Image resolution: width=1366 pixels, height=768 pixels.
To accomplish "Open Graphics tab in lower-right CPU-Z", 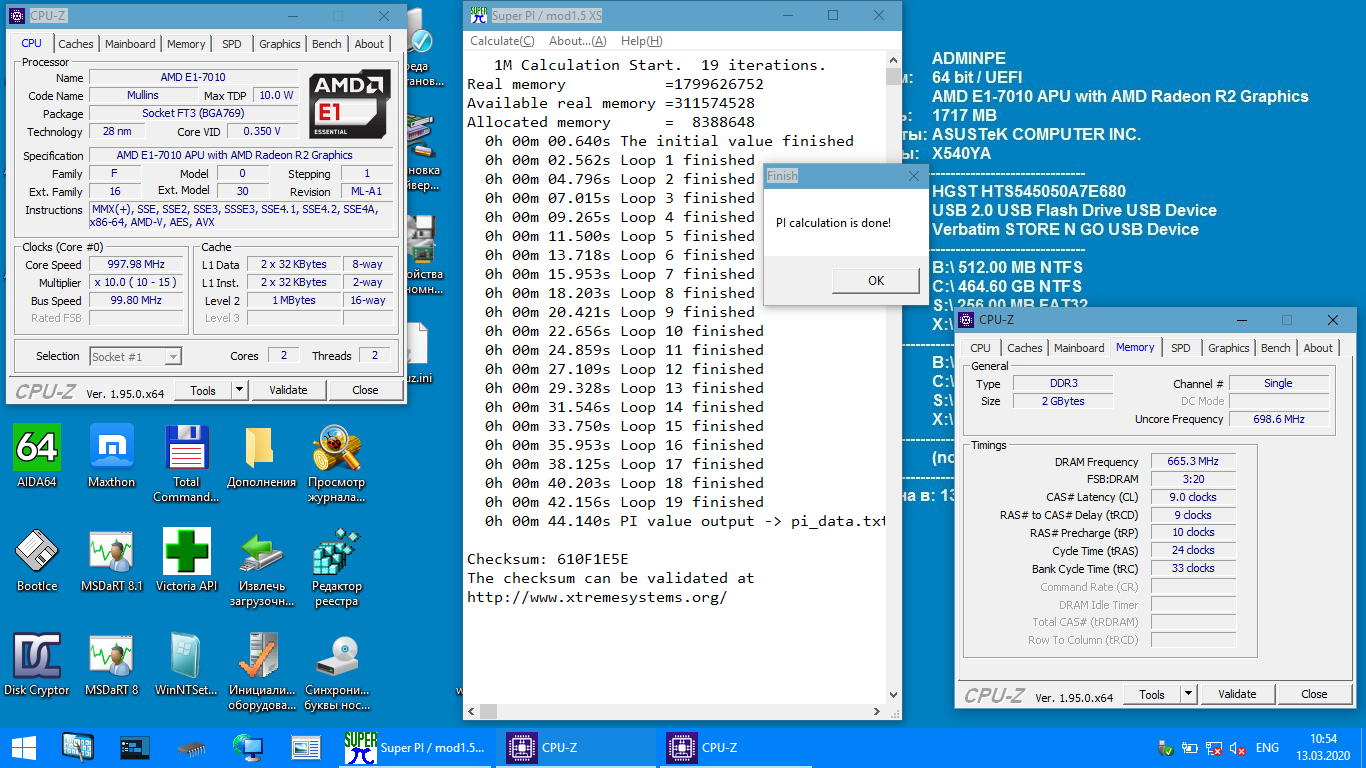I will pyautogui.click(x=1229, y=348).
